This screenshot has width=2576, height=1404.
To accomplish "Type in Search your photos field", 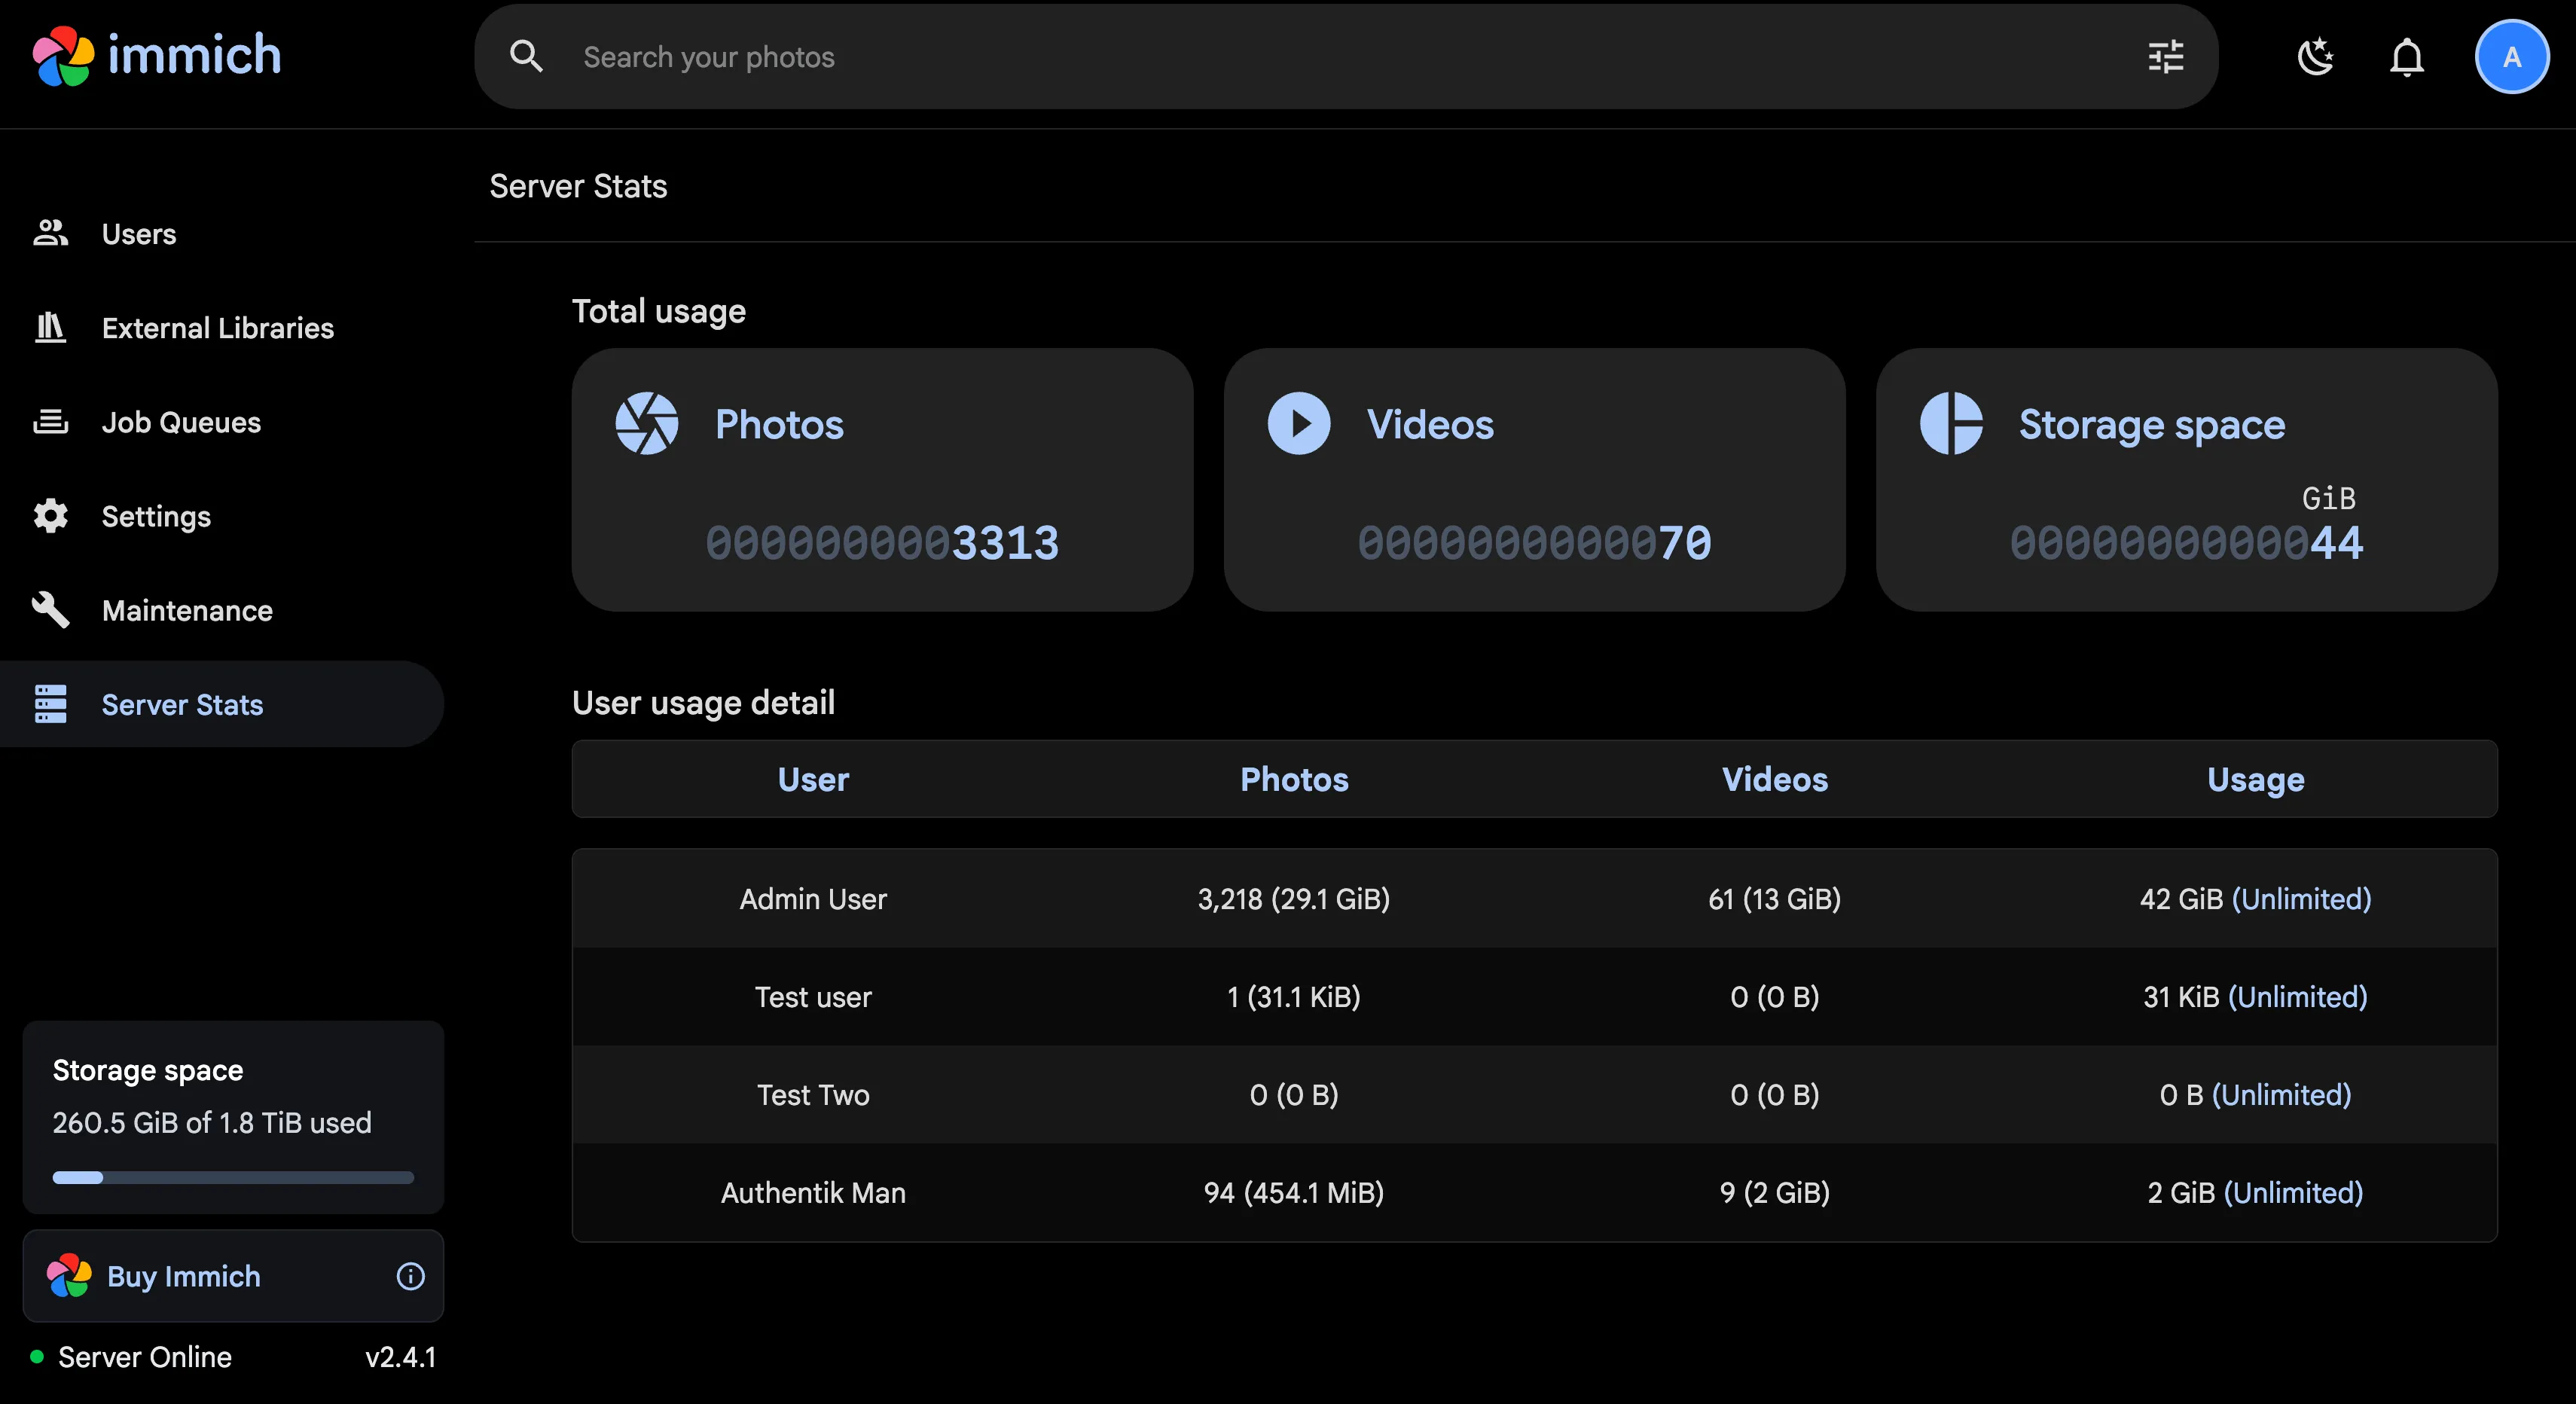I will tap(1300, 57).
